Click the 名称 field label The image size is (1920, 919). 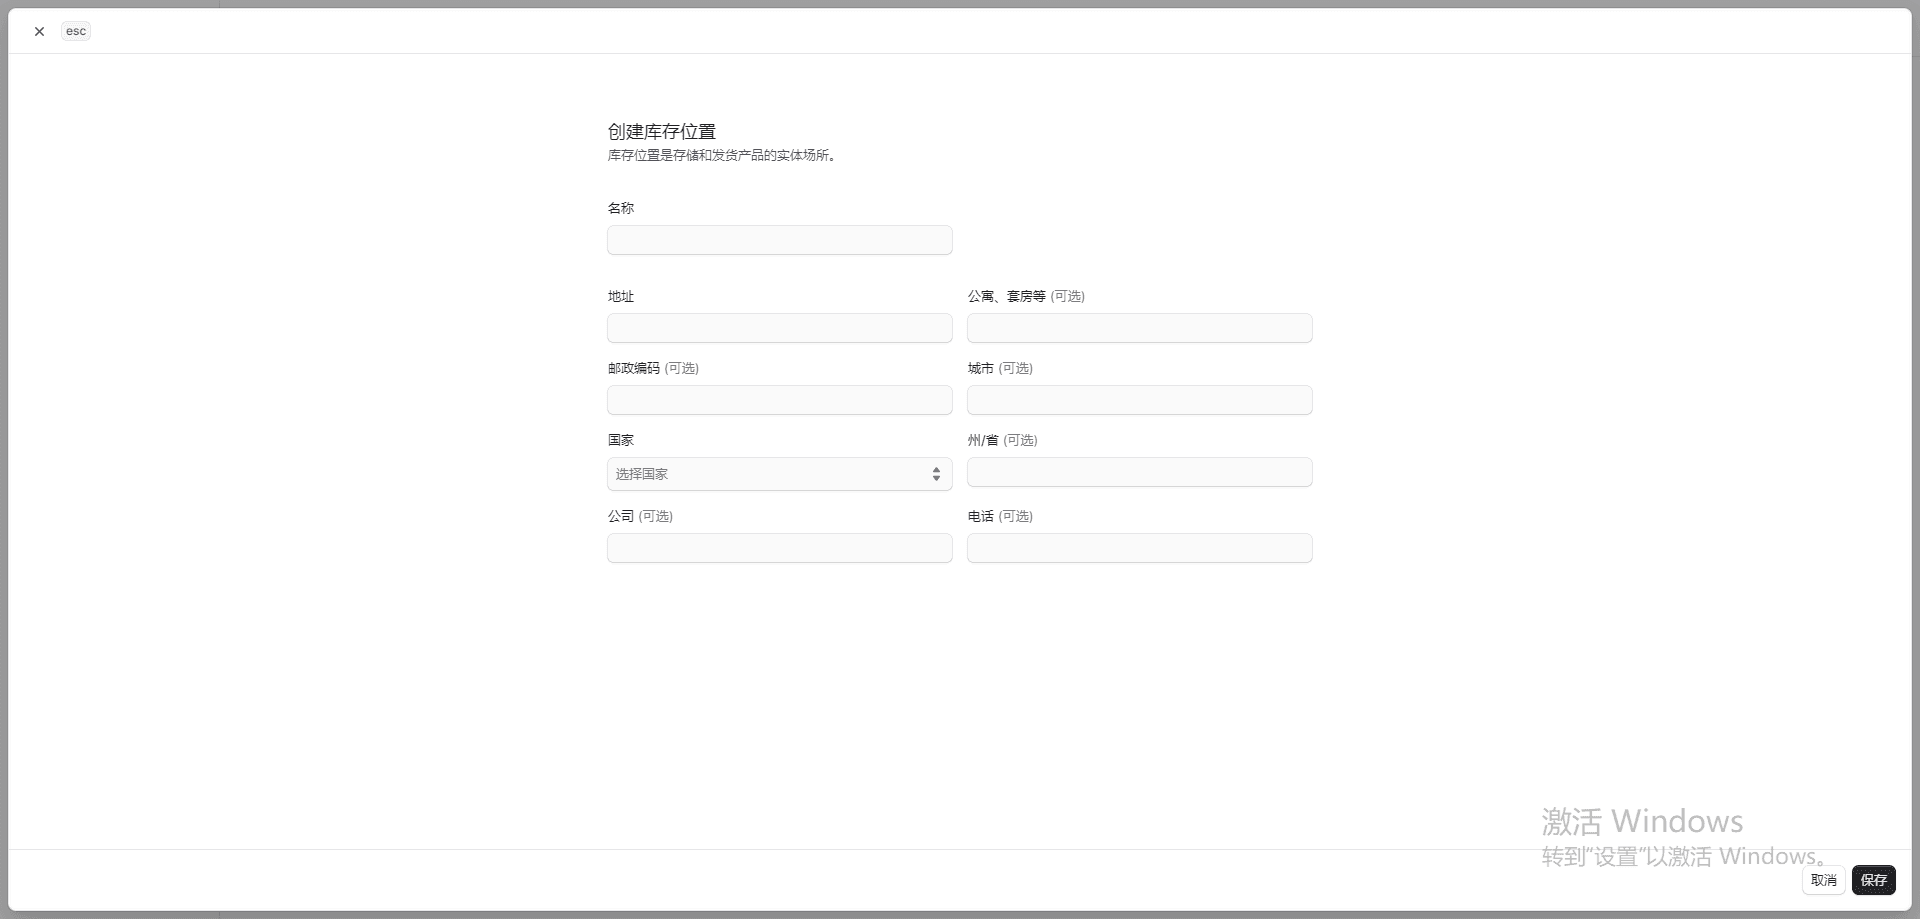click(x=621, y=208)
